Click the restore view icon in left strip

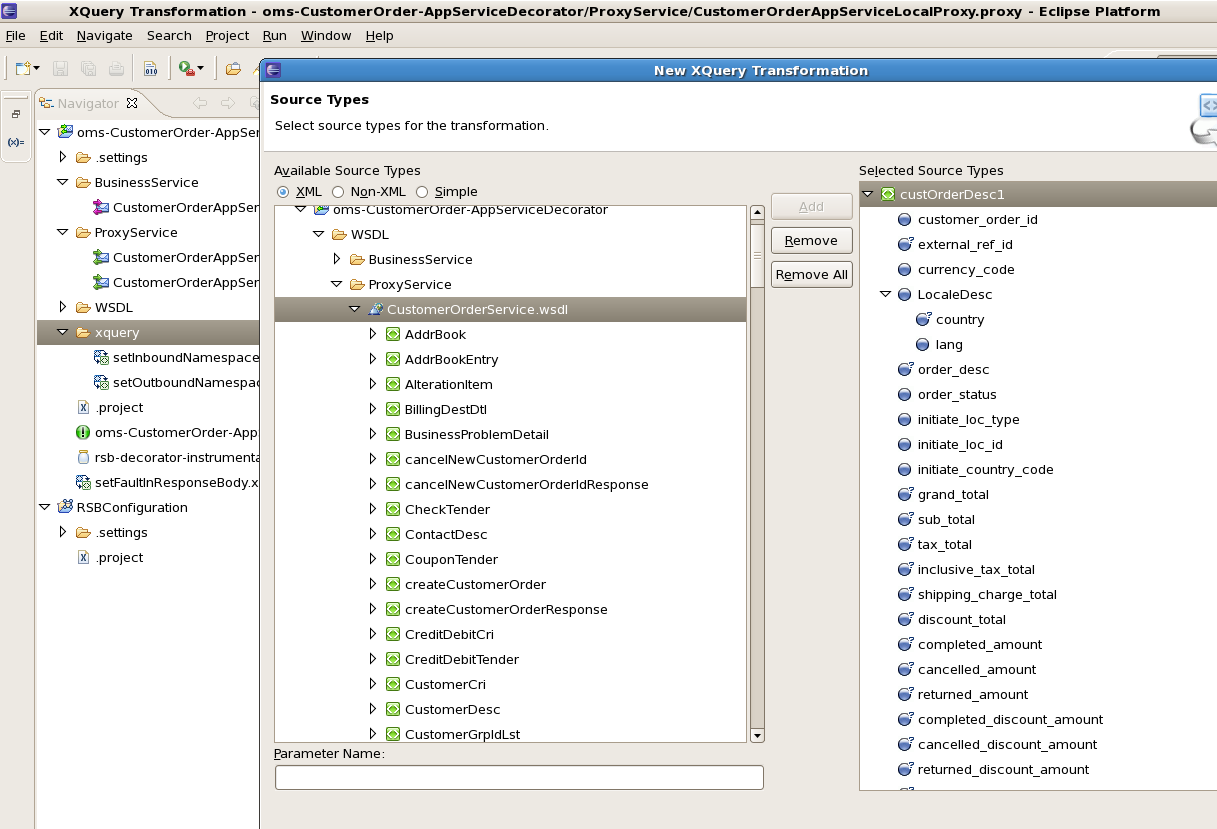coord(16,114)
